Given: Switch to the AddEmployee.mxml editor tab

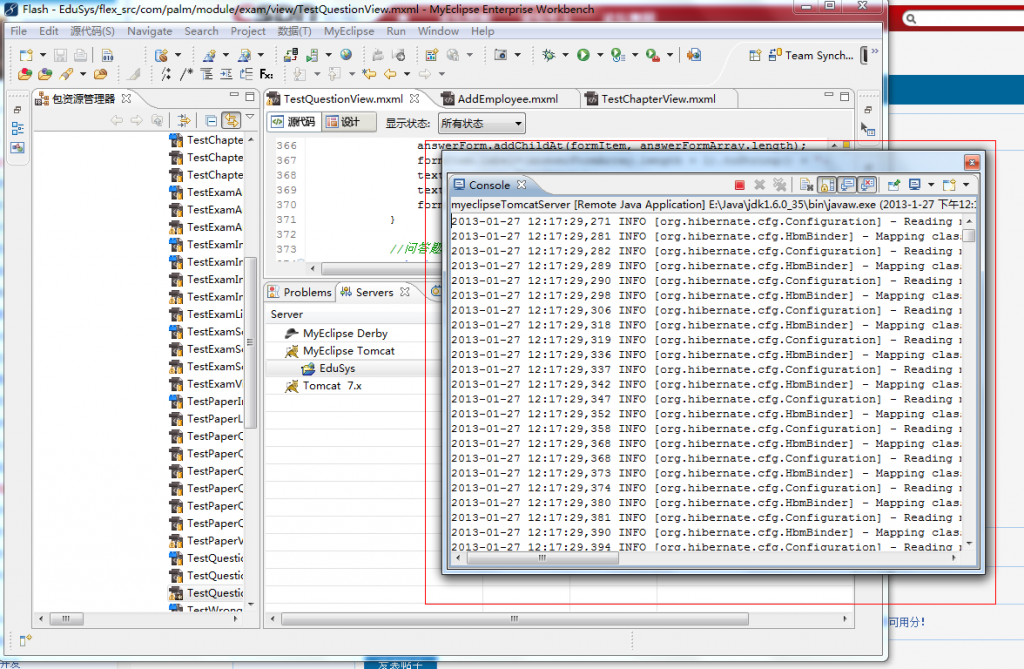Looking at the screenshot, I should point(507,99).
